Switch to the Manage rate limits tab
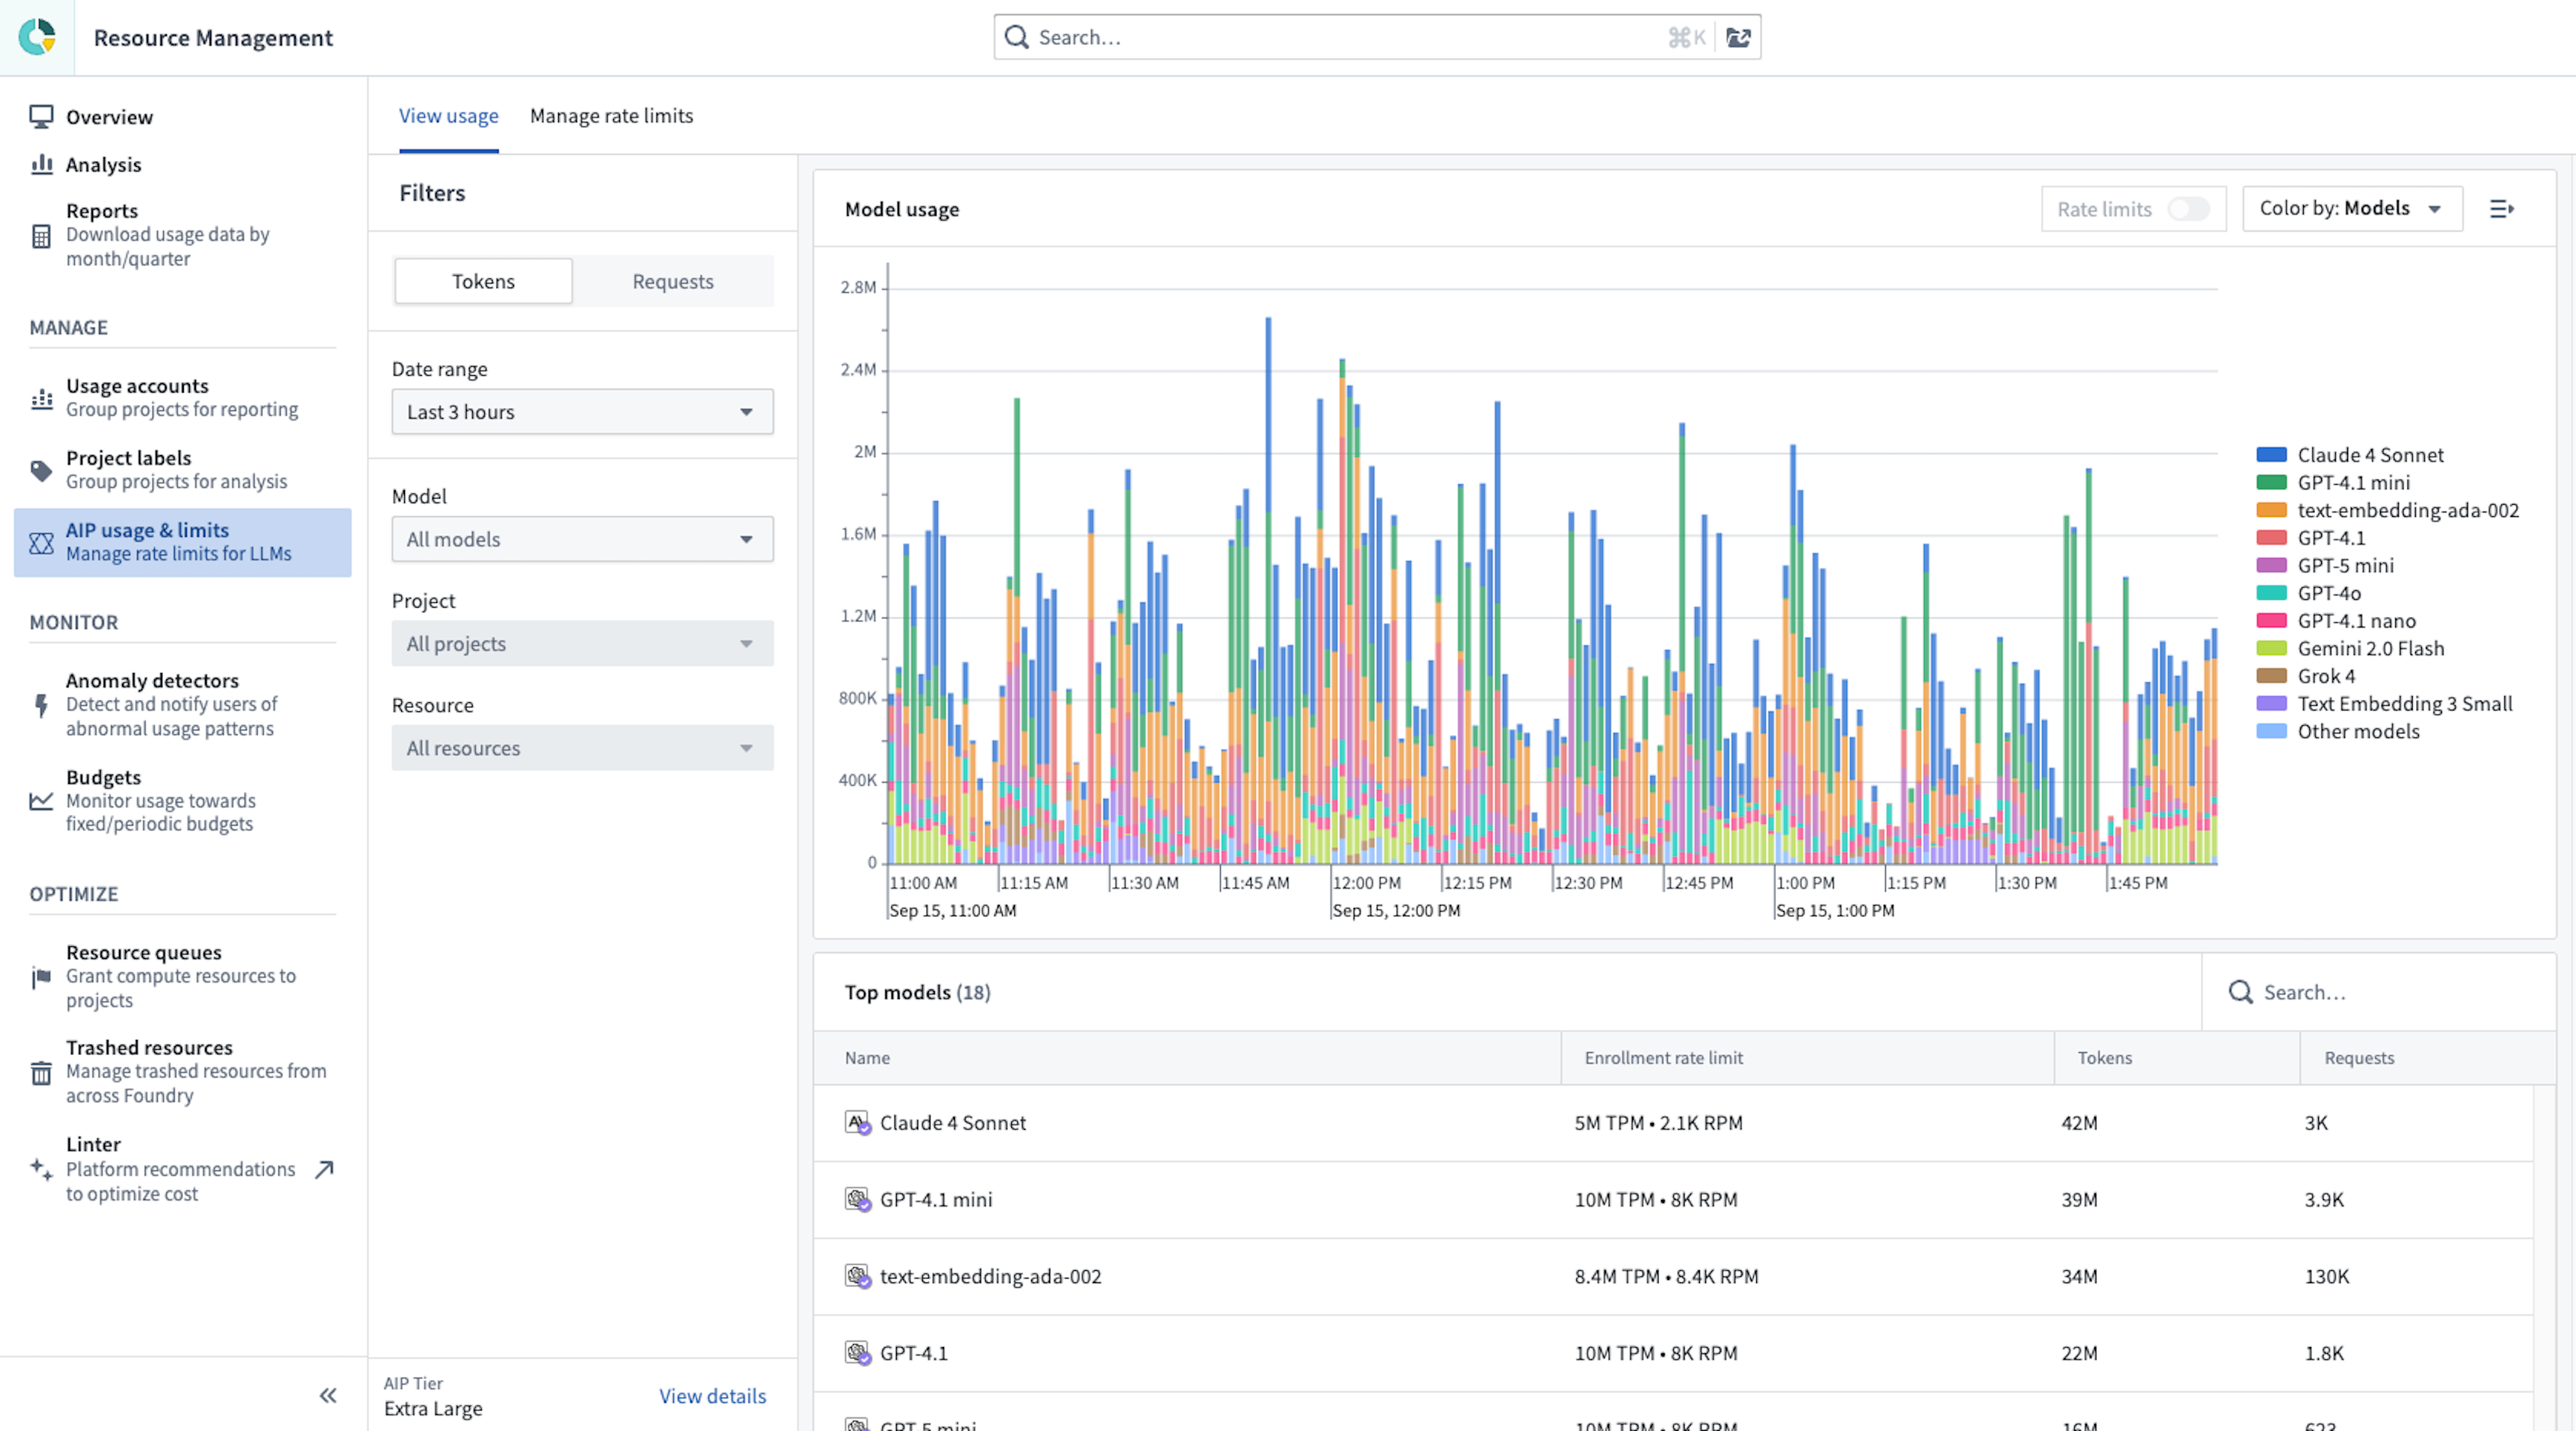2576x1431 pixels. click(x=611, y=116)
